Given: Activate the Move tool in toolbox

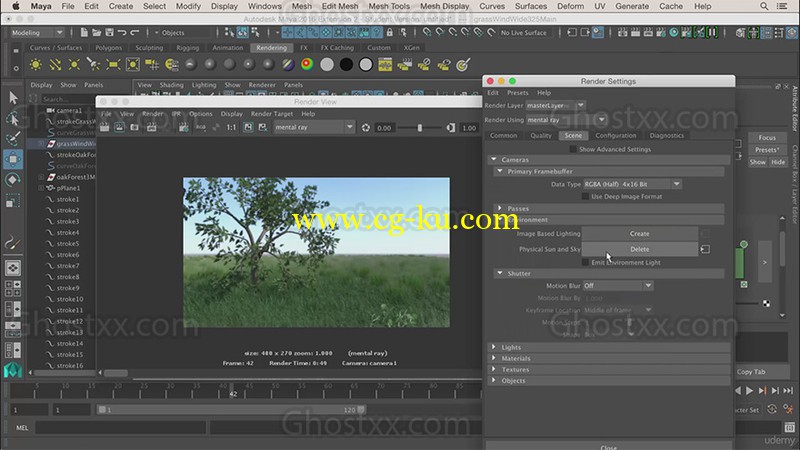Looking at the screenshot, I should click(x=13, y=159).
